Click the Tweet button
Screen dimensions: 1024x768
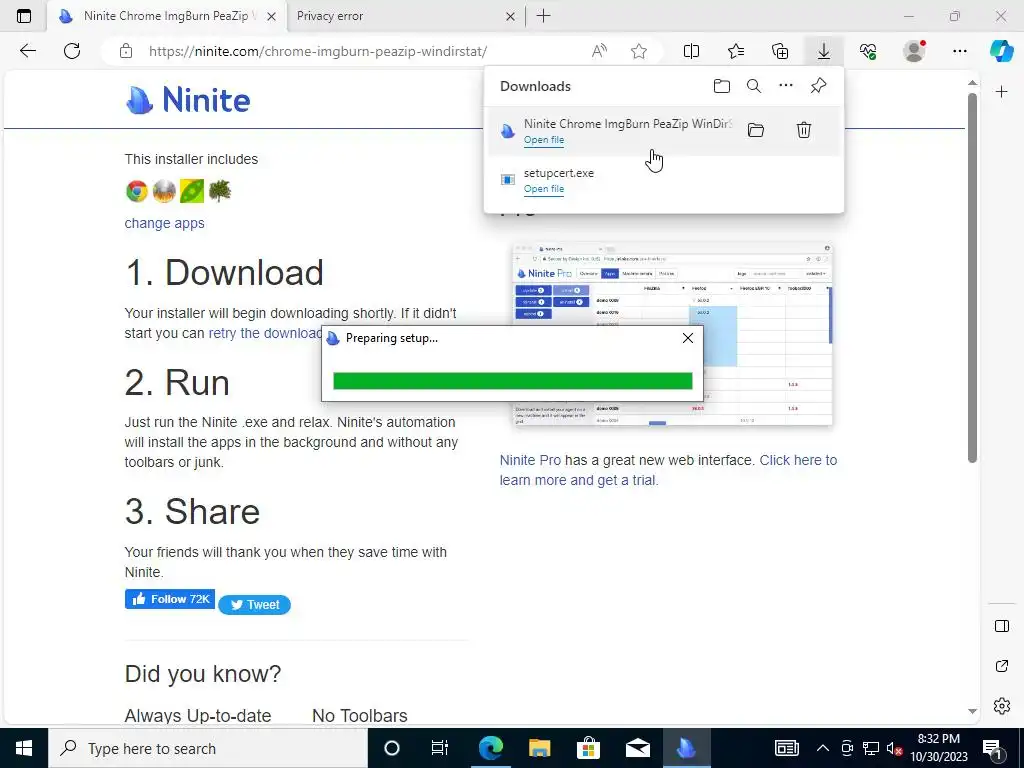click(255, 605)
